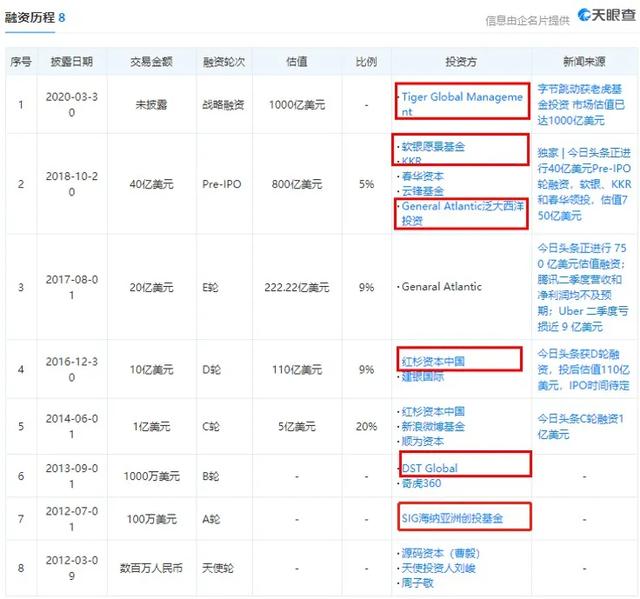This screenshot has width=640, height=599.
Task: Click the 投资方 column header
Action: (461, 62)
